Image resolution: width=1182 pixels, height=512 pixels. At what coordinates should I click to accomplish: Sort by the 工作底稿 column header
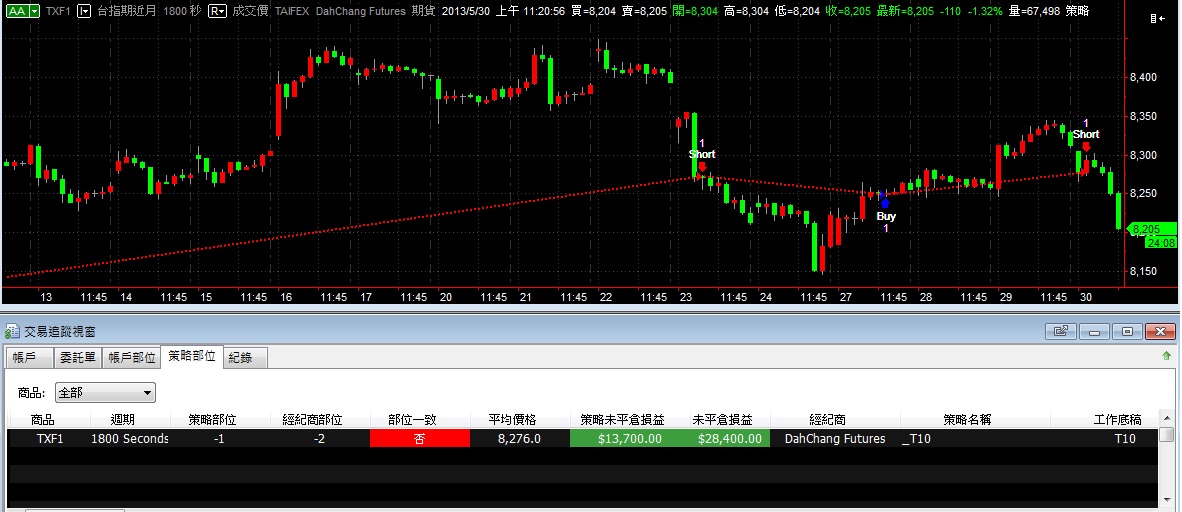[x=1117, y=420]
